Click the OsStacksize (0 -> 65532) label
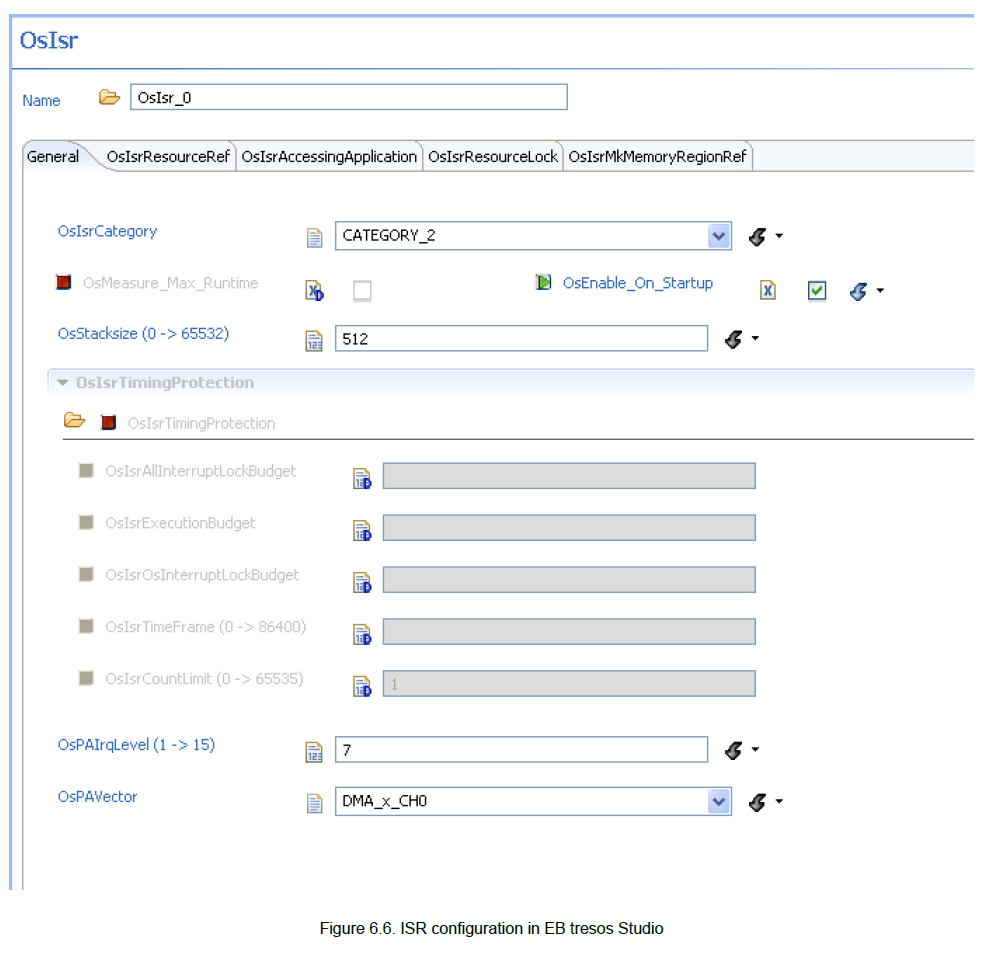Image resolution: width=993 pixels, height=954 pixels. [143, 333]
